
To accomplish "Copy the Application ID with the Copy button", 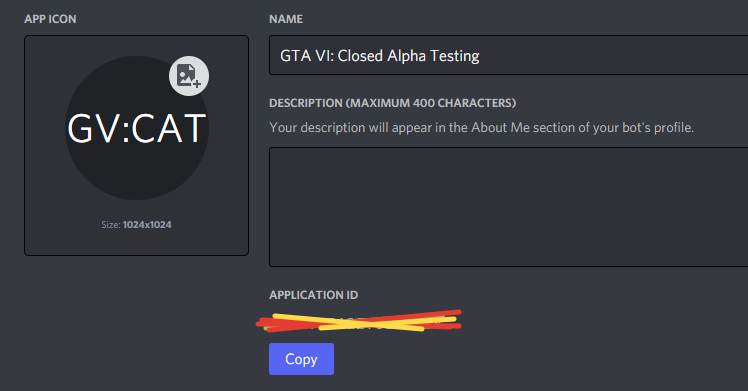I will [301, 359].
